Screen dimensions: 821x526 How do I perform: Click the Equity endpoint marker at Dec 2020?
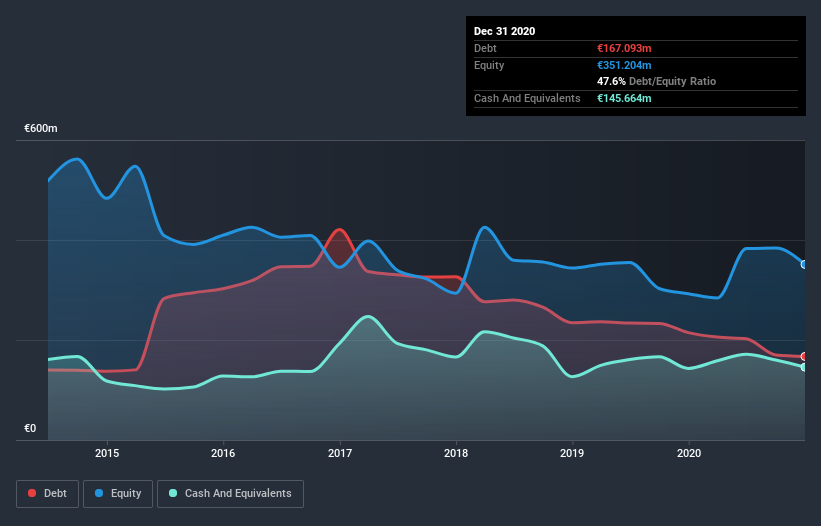804,265
